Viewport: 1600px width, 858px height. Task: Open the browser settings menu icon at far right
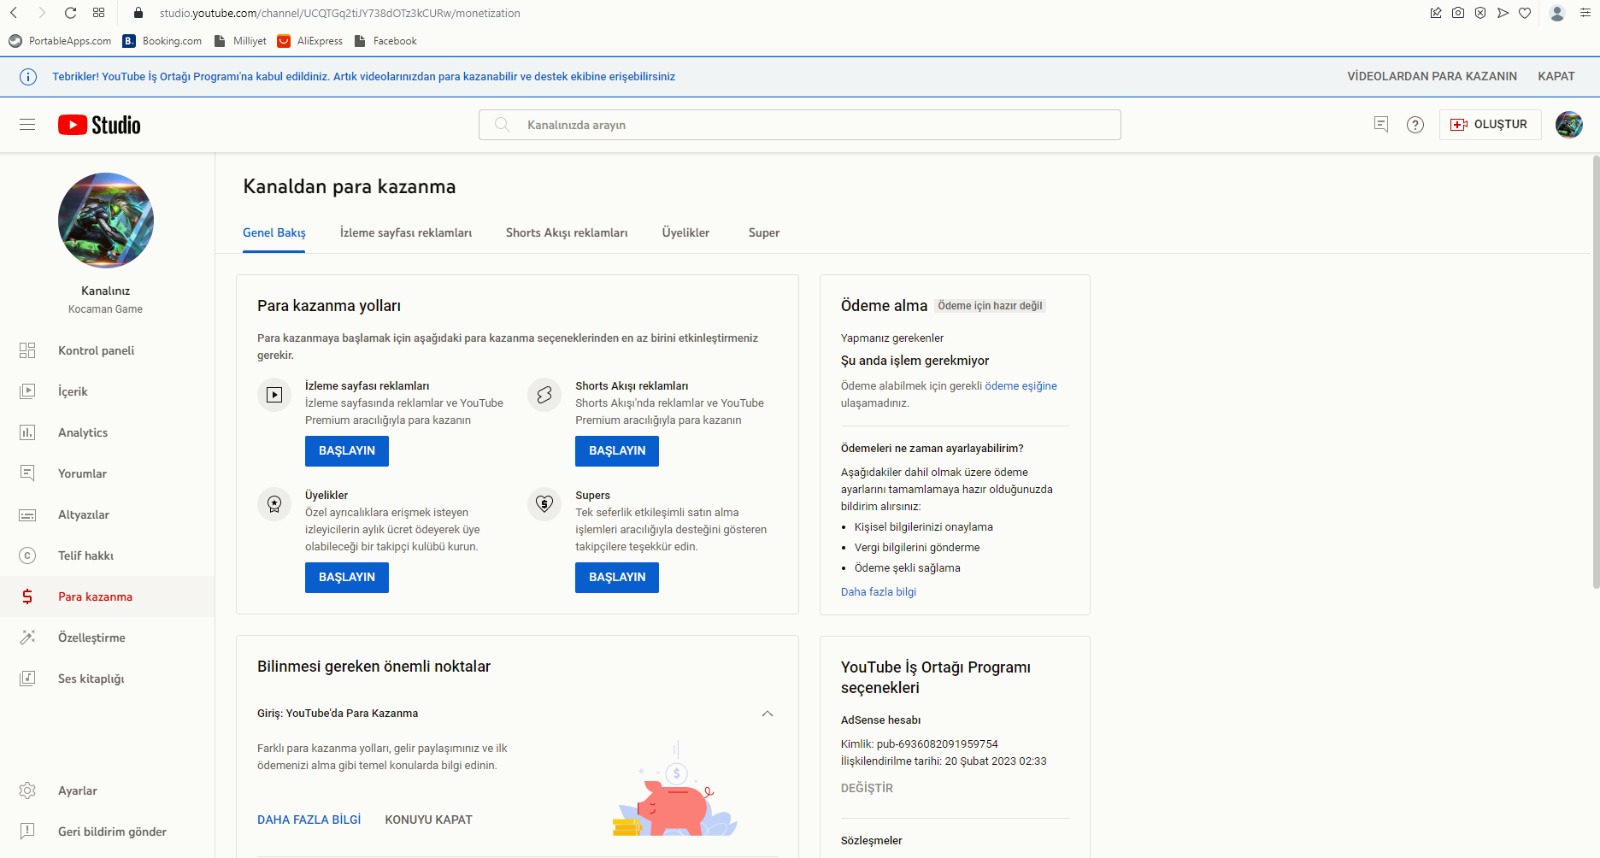coord(1585,13)
